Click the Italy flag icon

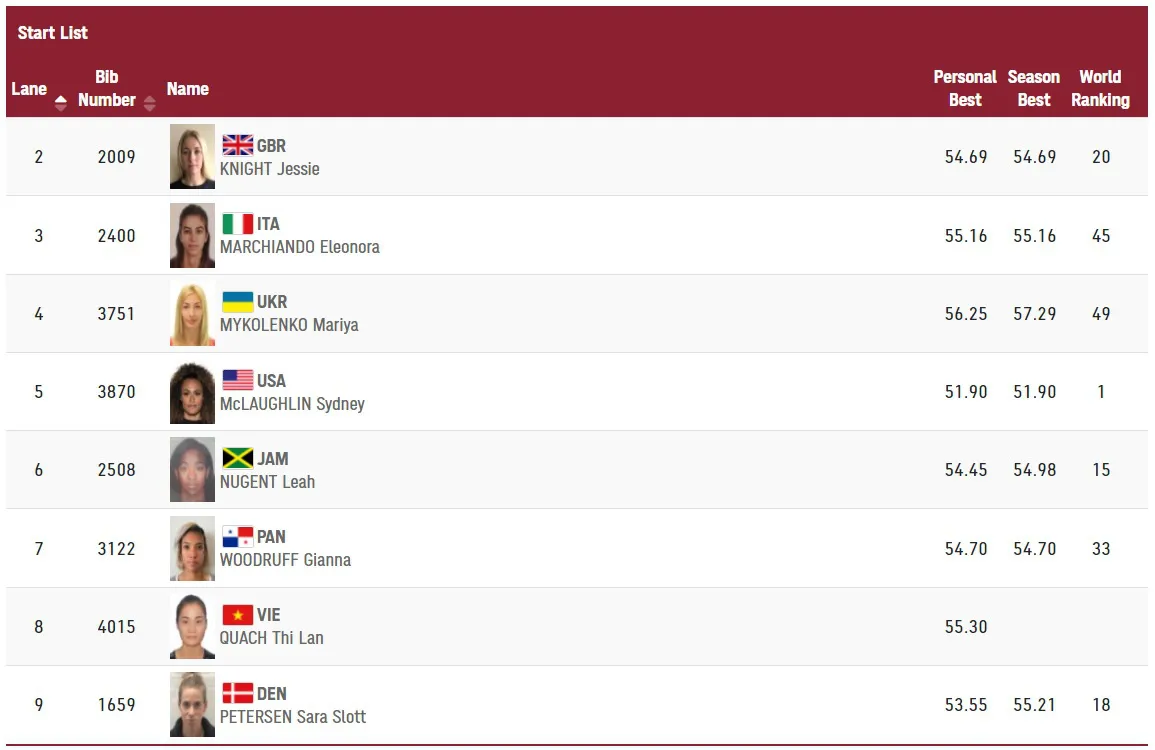[237, 223]
